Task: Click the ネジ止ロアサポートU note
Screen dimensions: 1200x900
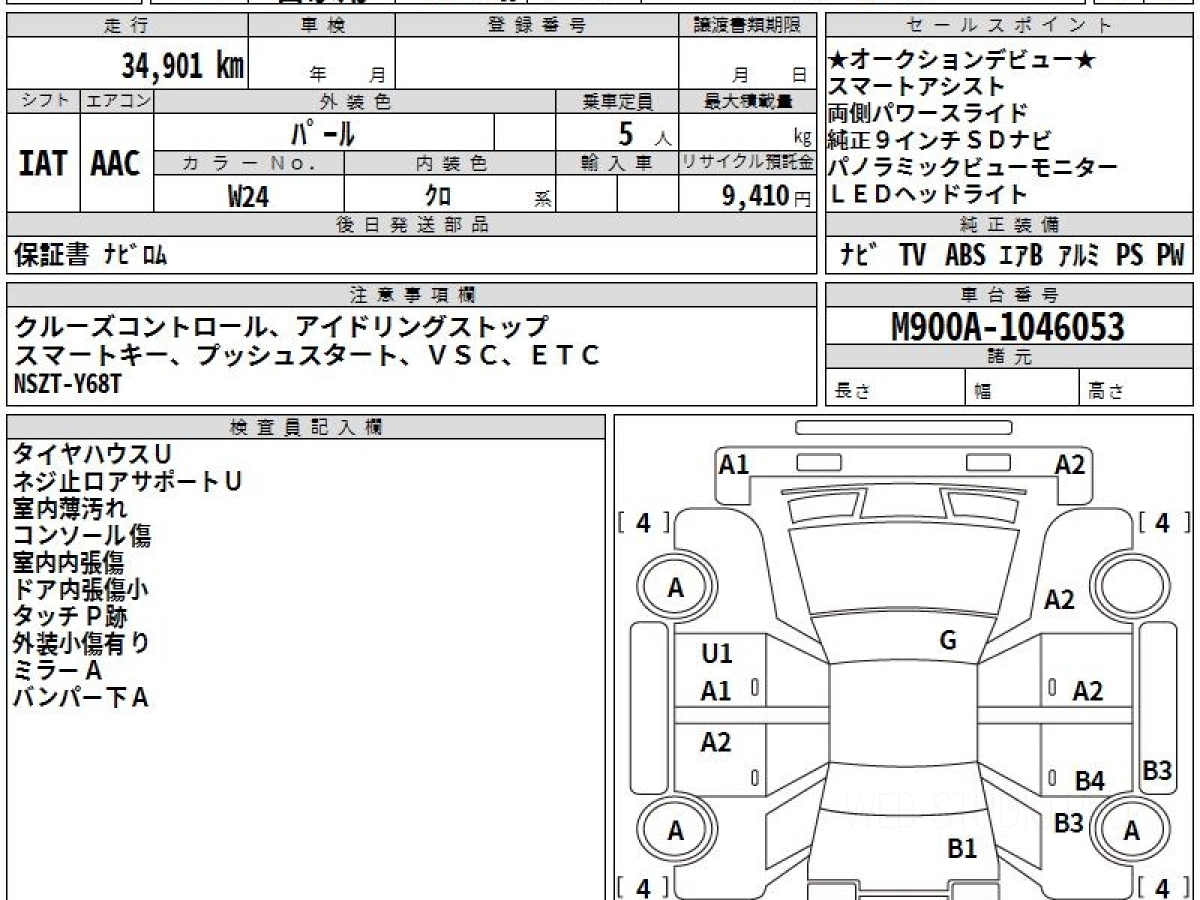Action: pyautogui.click(x=128, y=481)
